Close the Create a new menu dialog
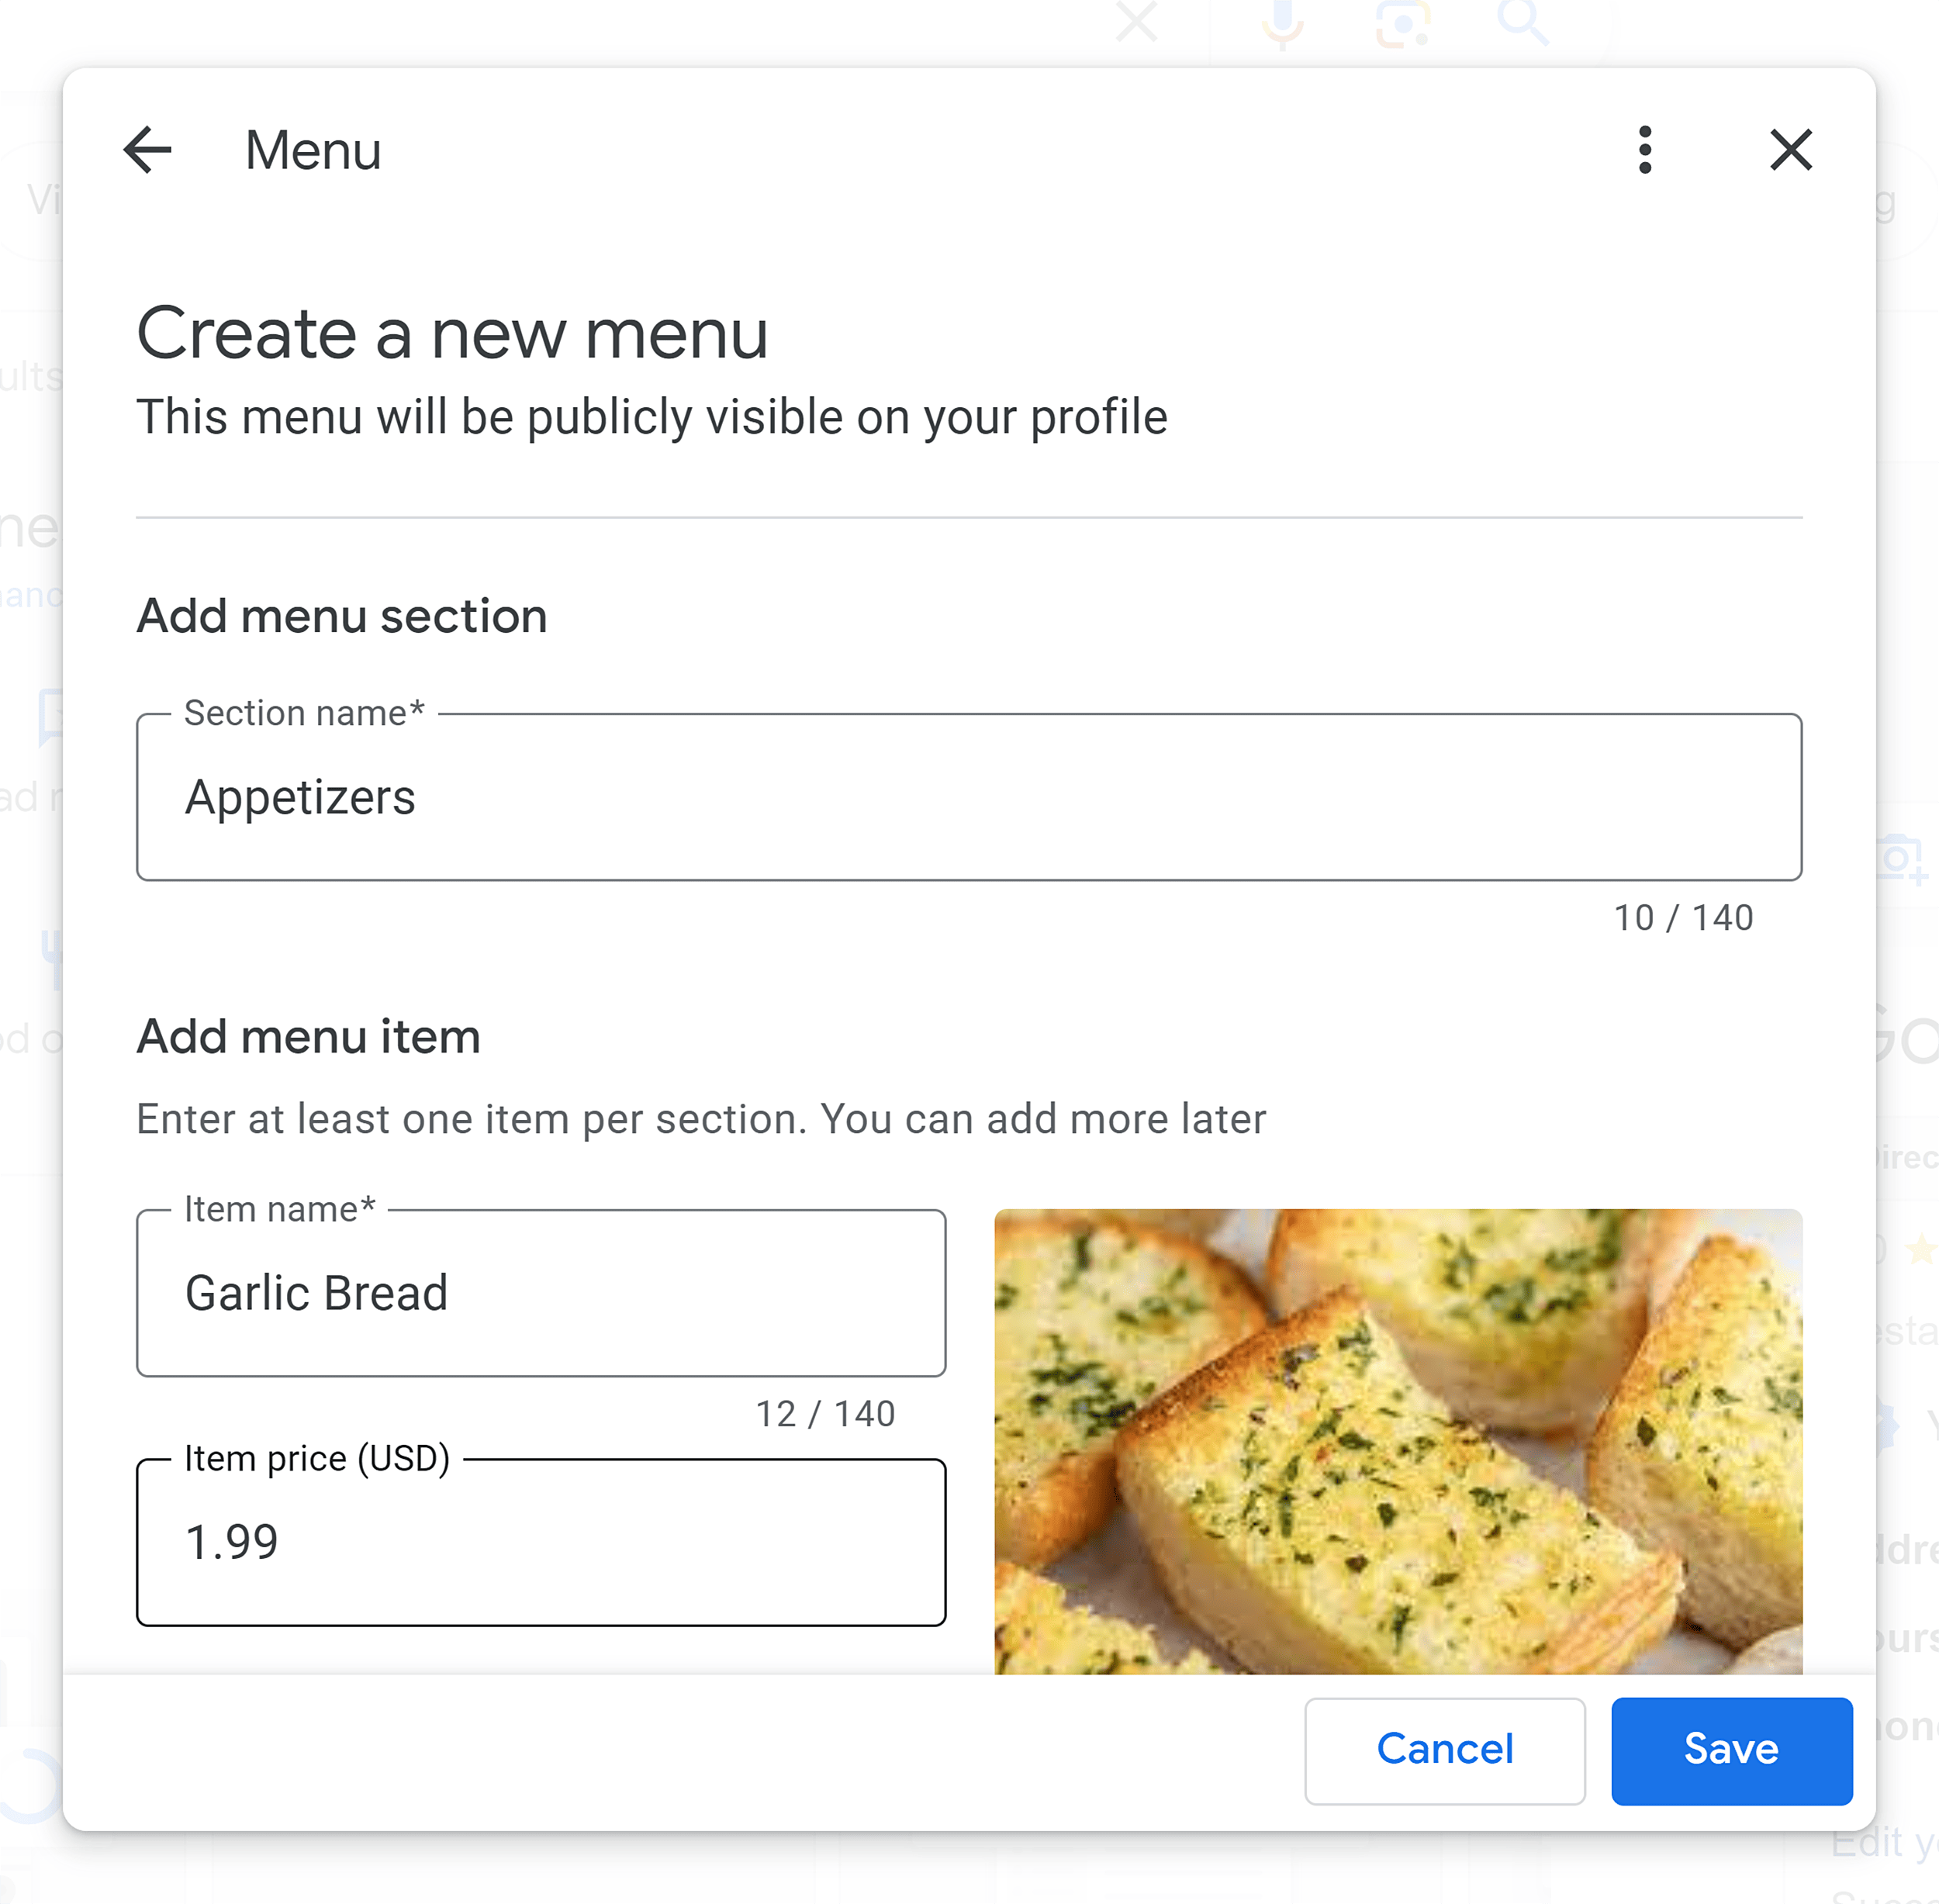 (x=1791, y=151)
